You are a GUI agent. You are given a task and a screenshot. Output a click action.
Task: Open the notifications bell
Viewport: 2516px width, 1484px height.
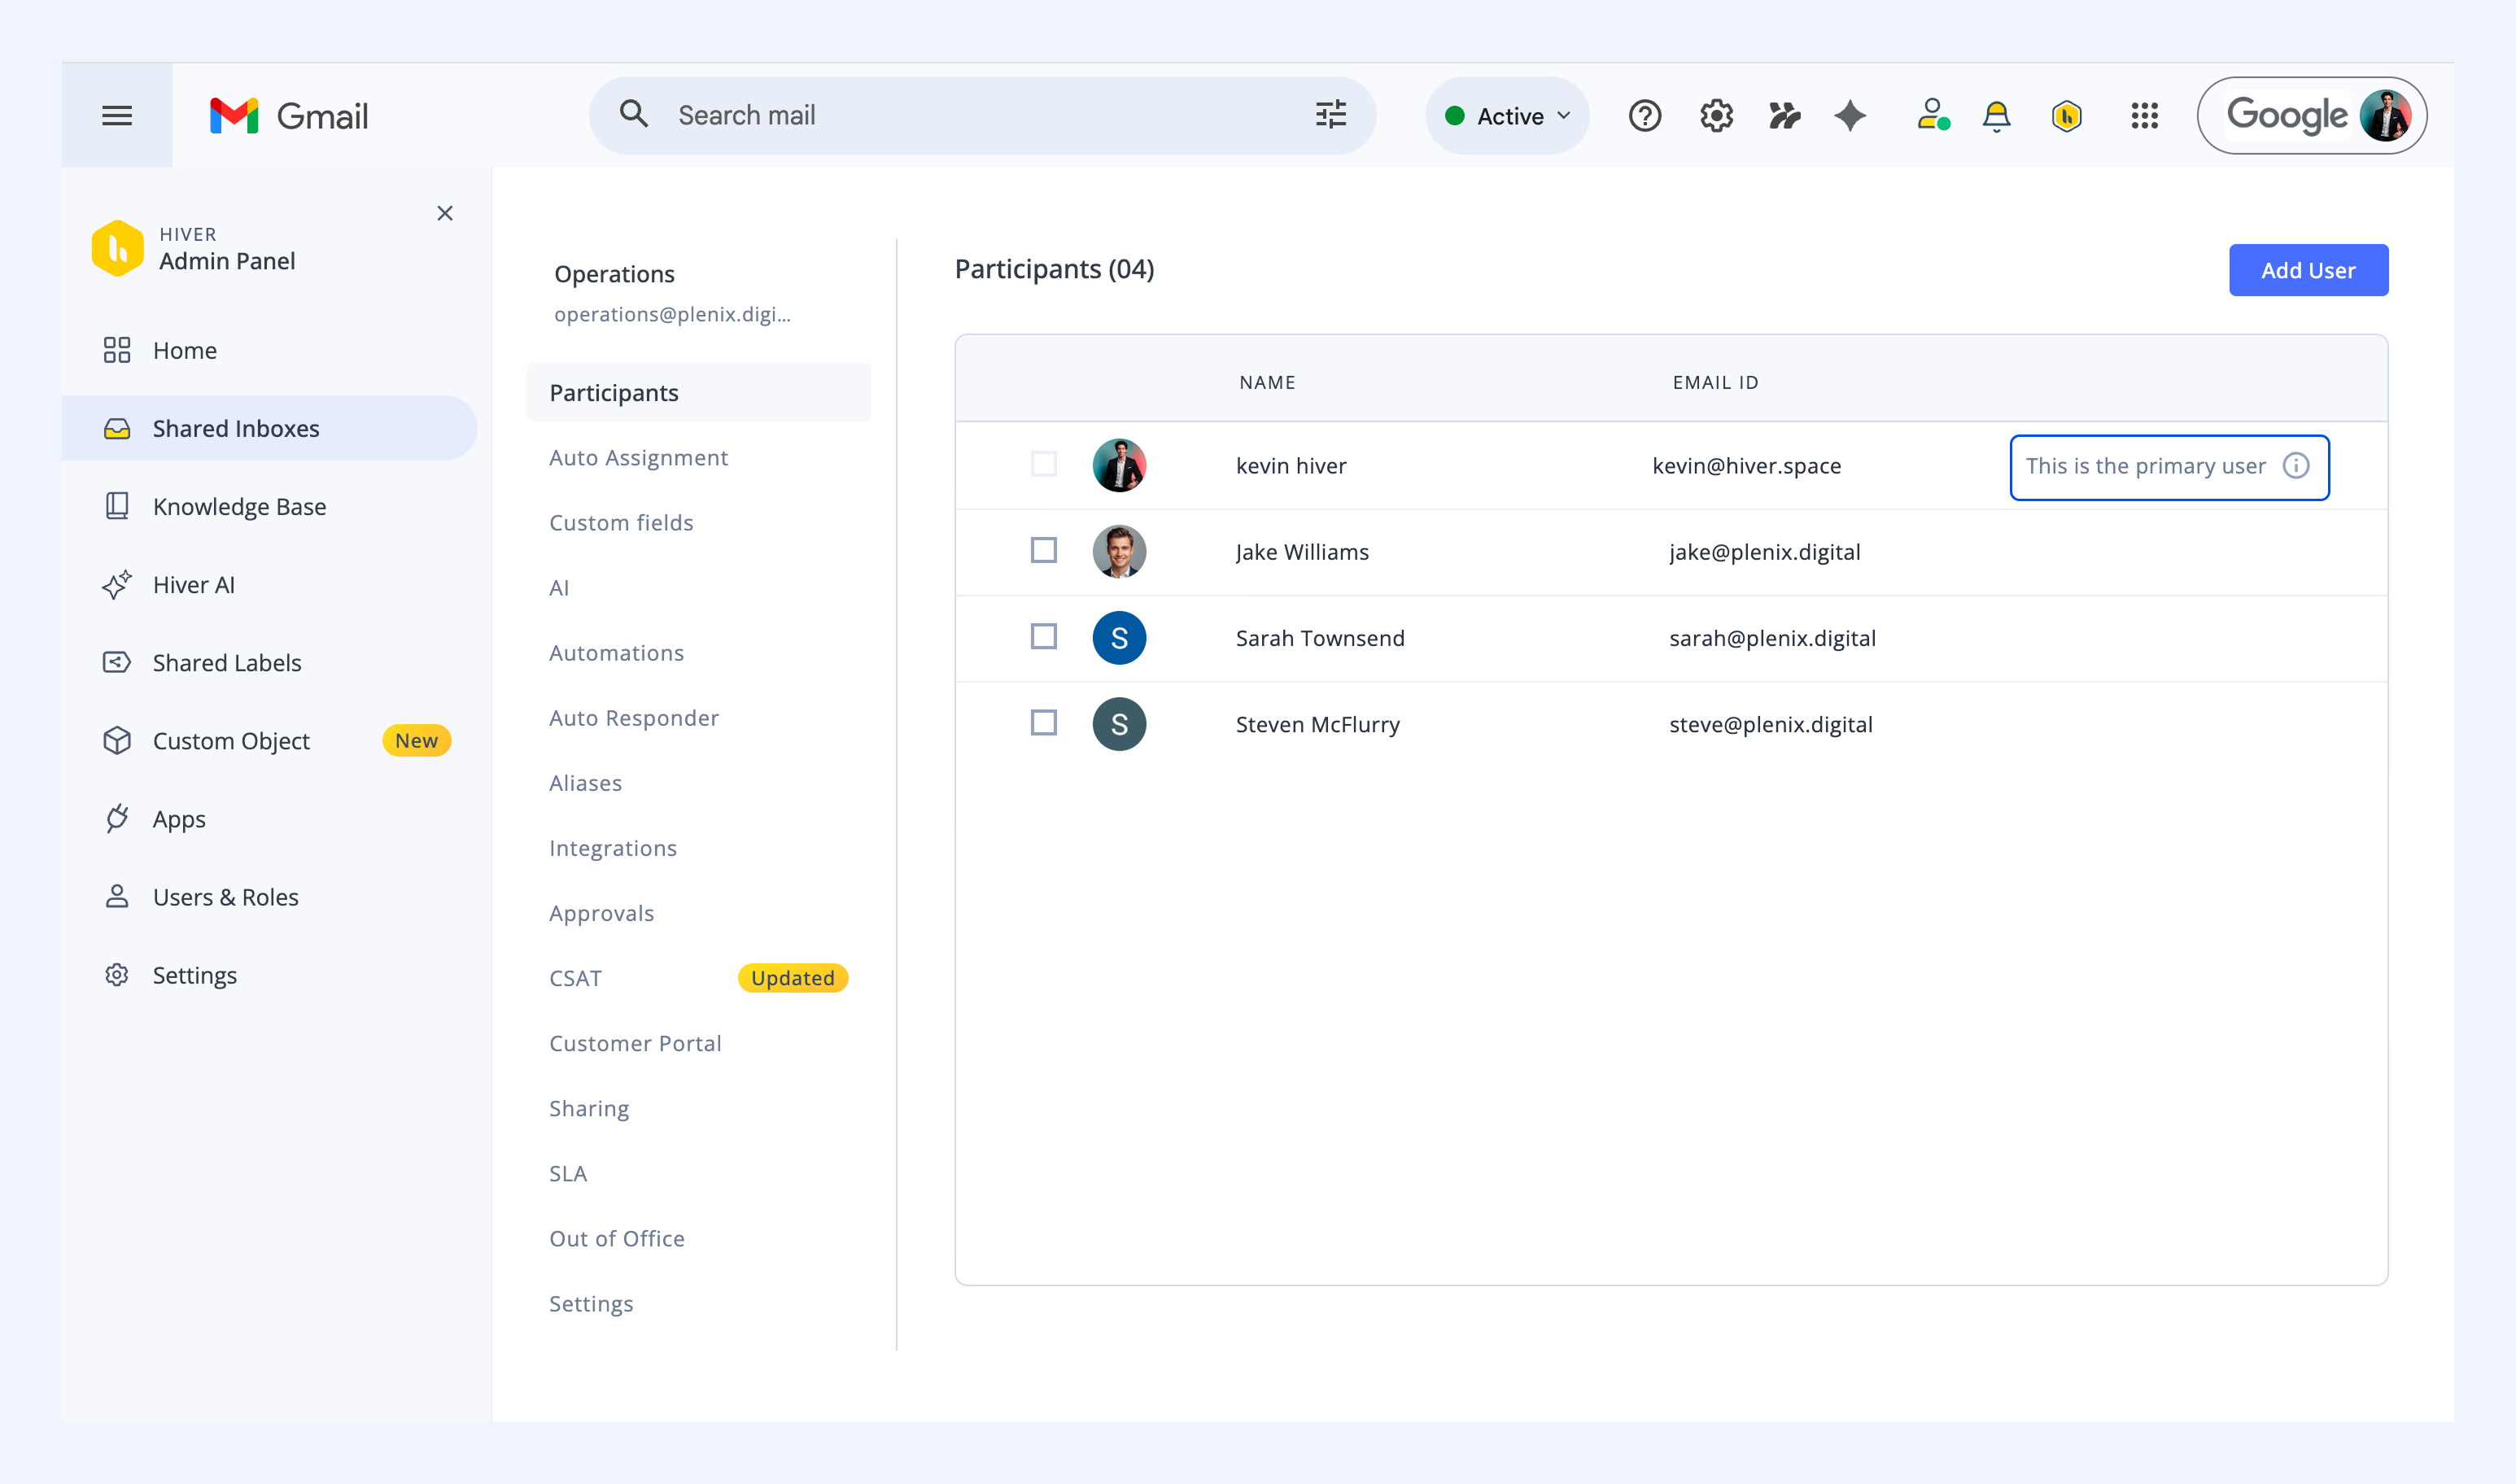click(1996, 116)
